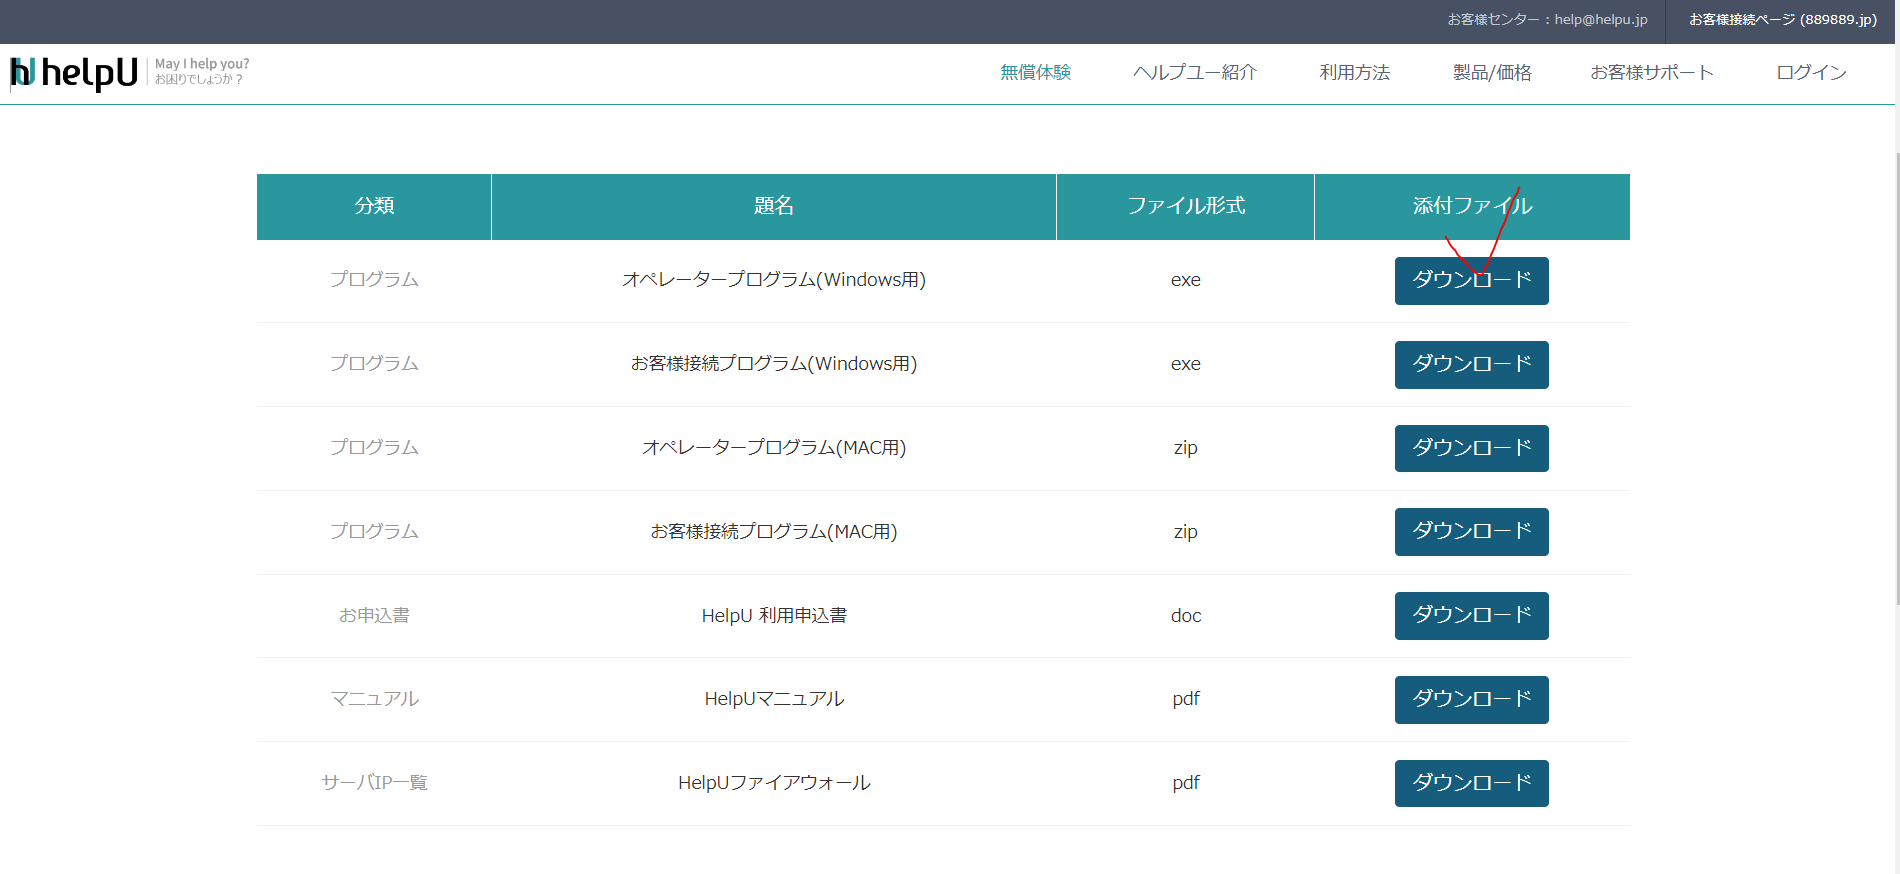
Task: Click the "May I help you?" tagline
Action: click(202, 64)
